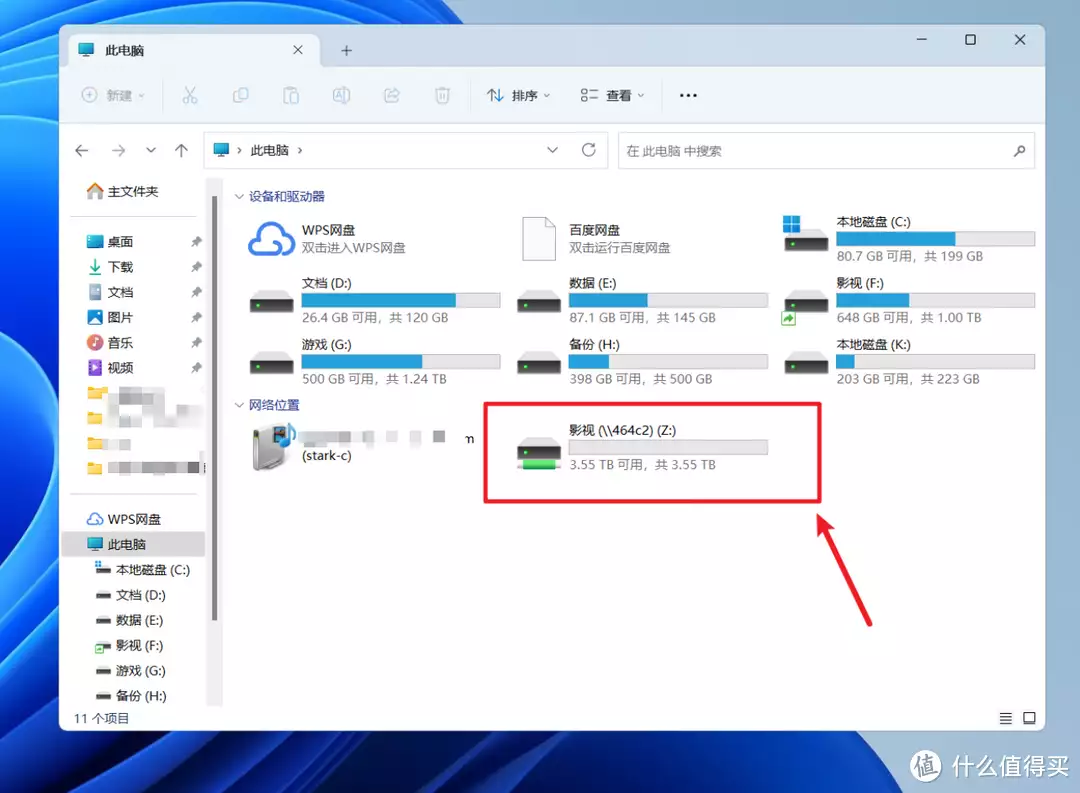Click the C: drive usage bar
This screenshot has width=1080, height=793.
point(935,239)
